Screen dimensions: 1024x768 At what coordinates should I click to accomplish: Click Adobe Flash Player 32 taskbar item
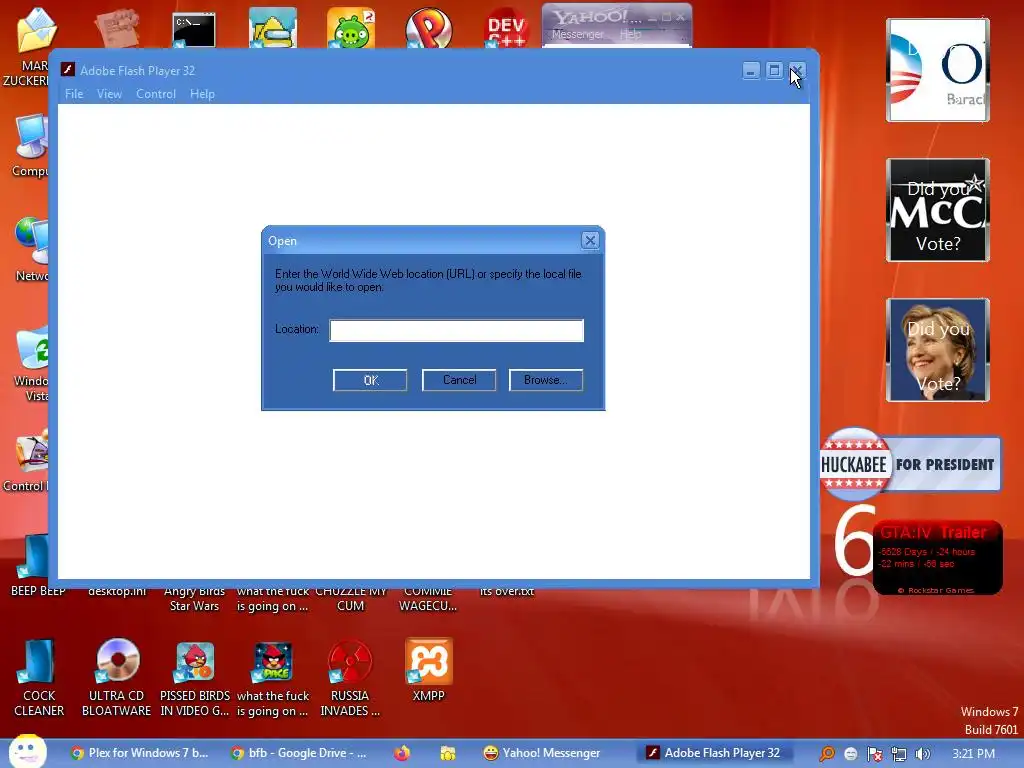[x=713, y=753]
